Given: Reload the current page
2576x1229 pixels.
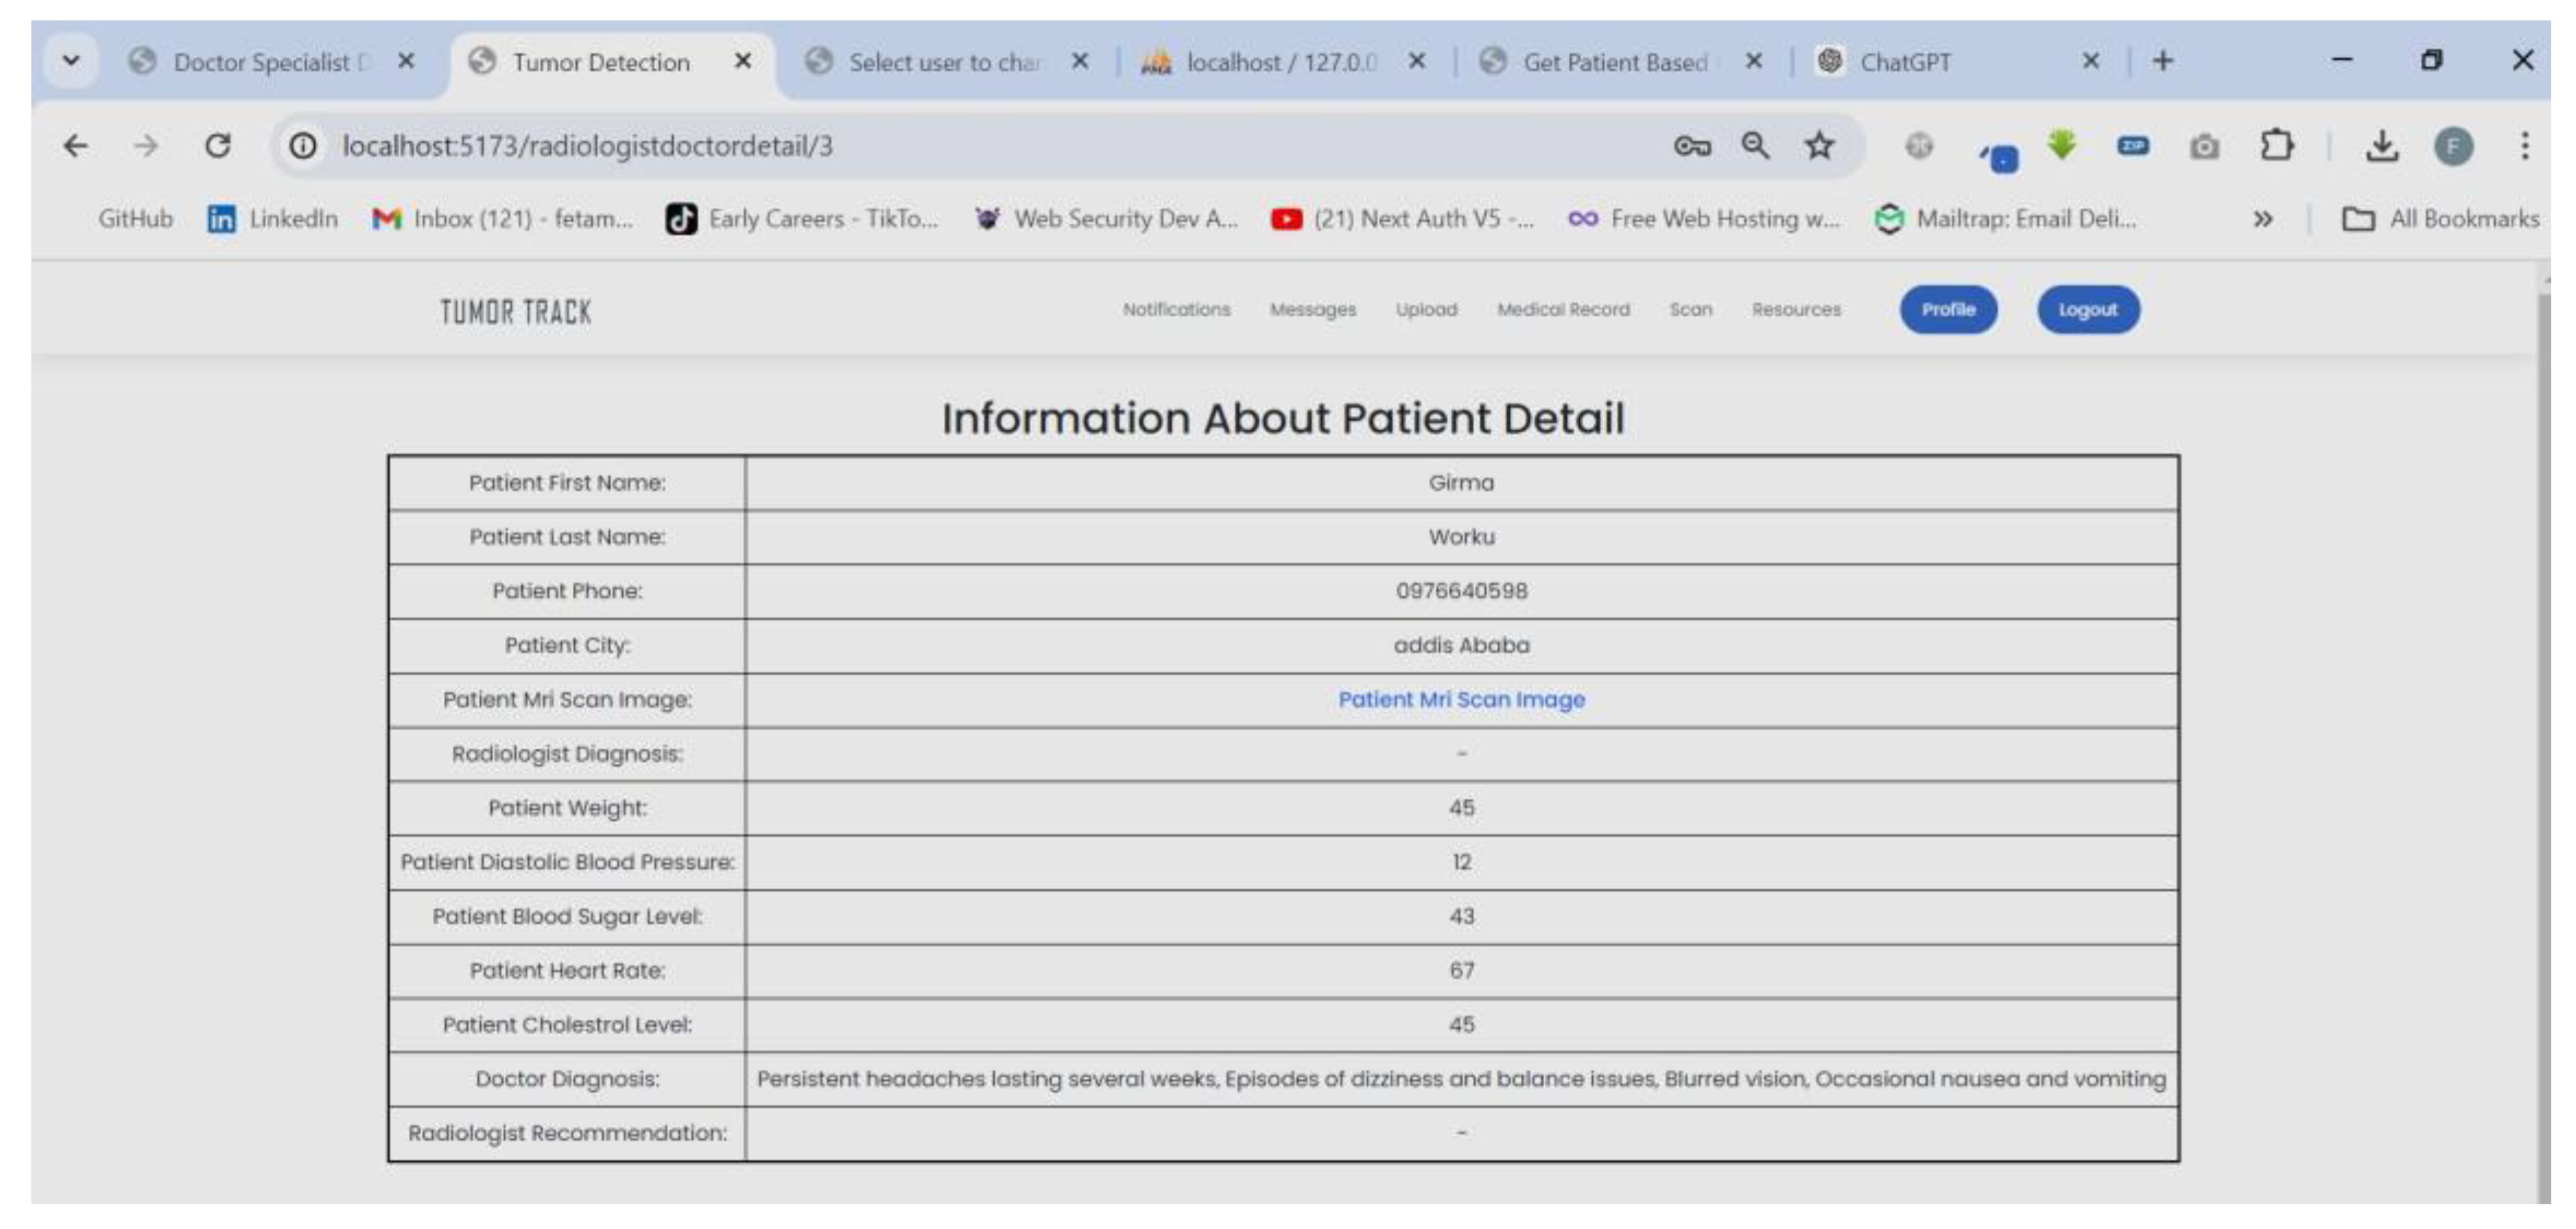Looking at the screenshot, I should tap(218, 145).
